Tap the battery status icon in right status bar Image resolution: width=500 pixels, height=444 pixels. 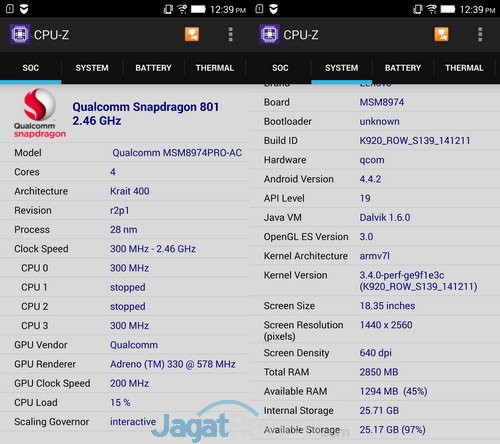[x=448, y=9]
